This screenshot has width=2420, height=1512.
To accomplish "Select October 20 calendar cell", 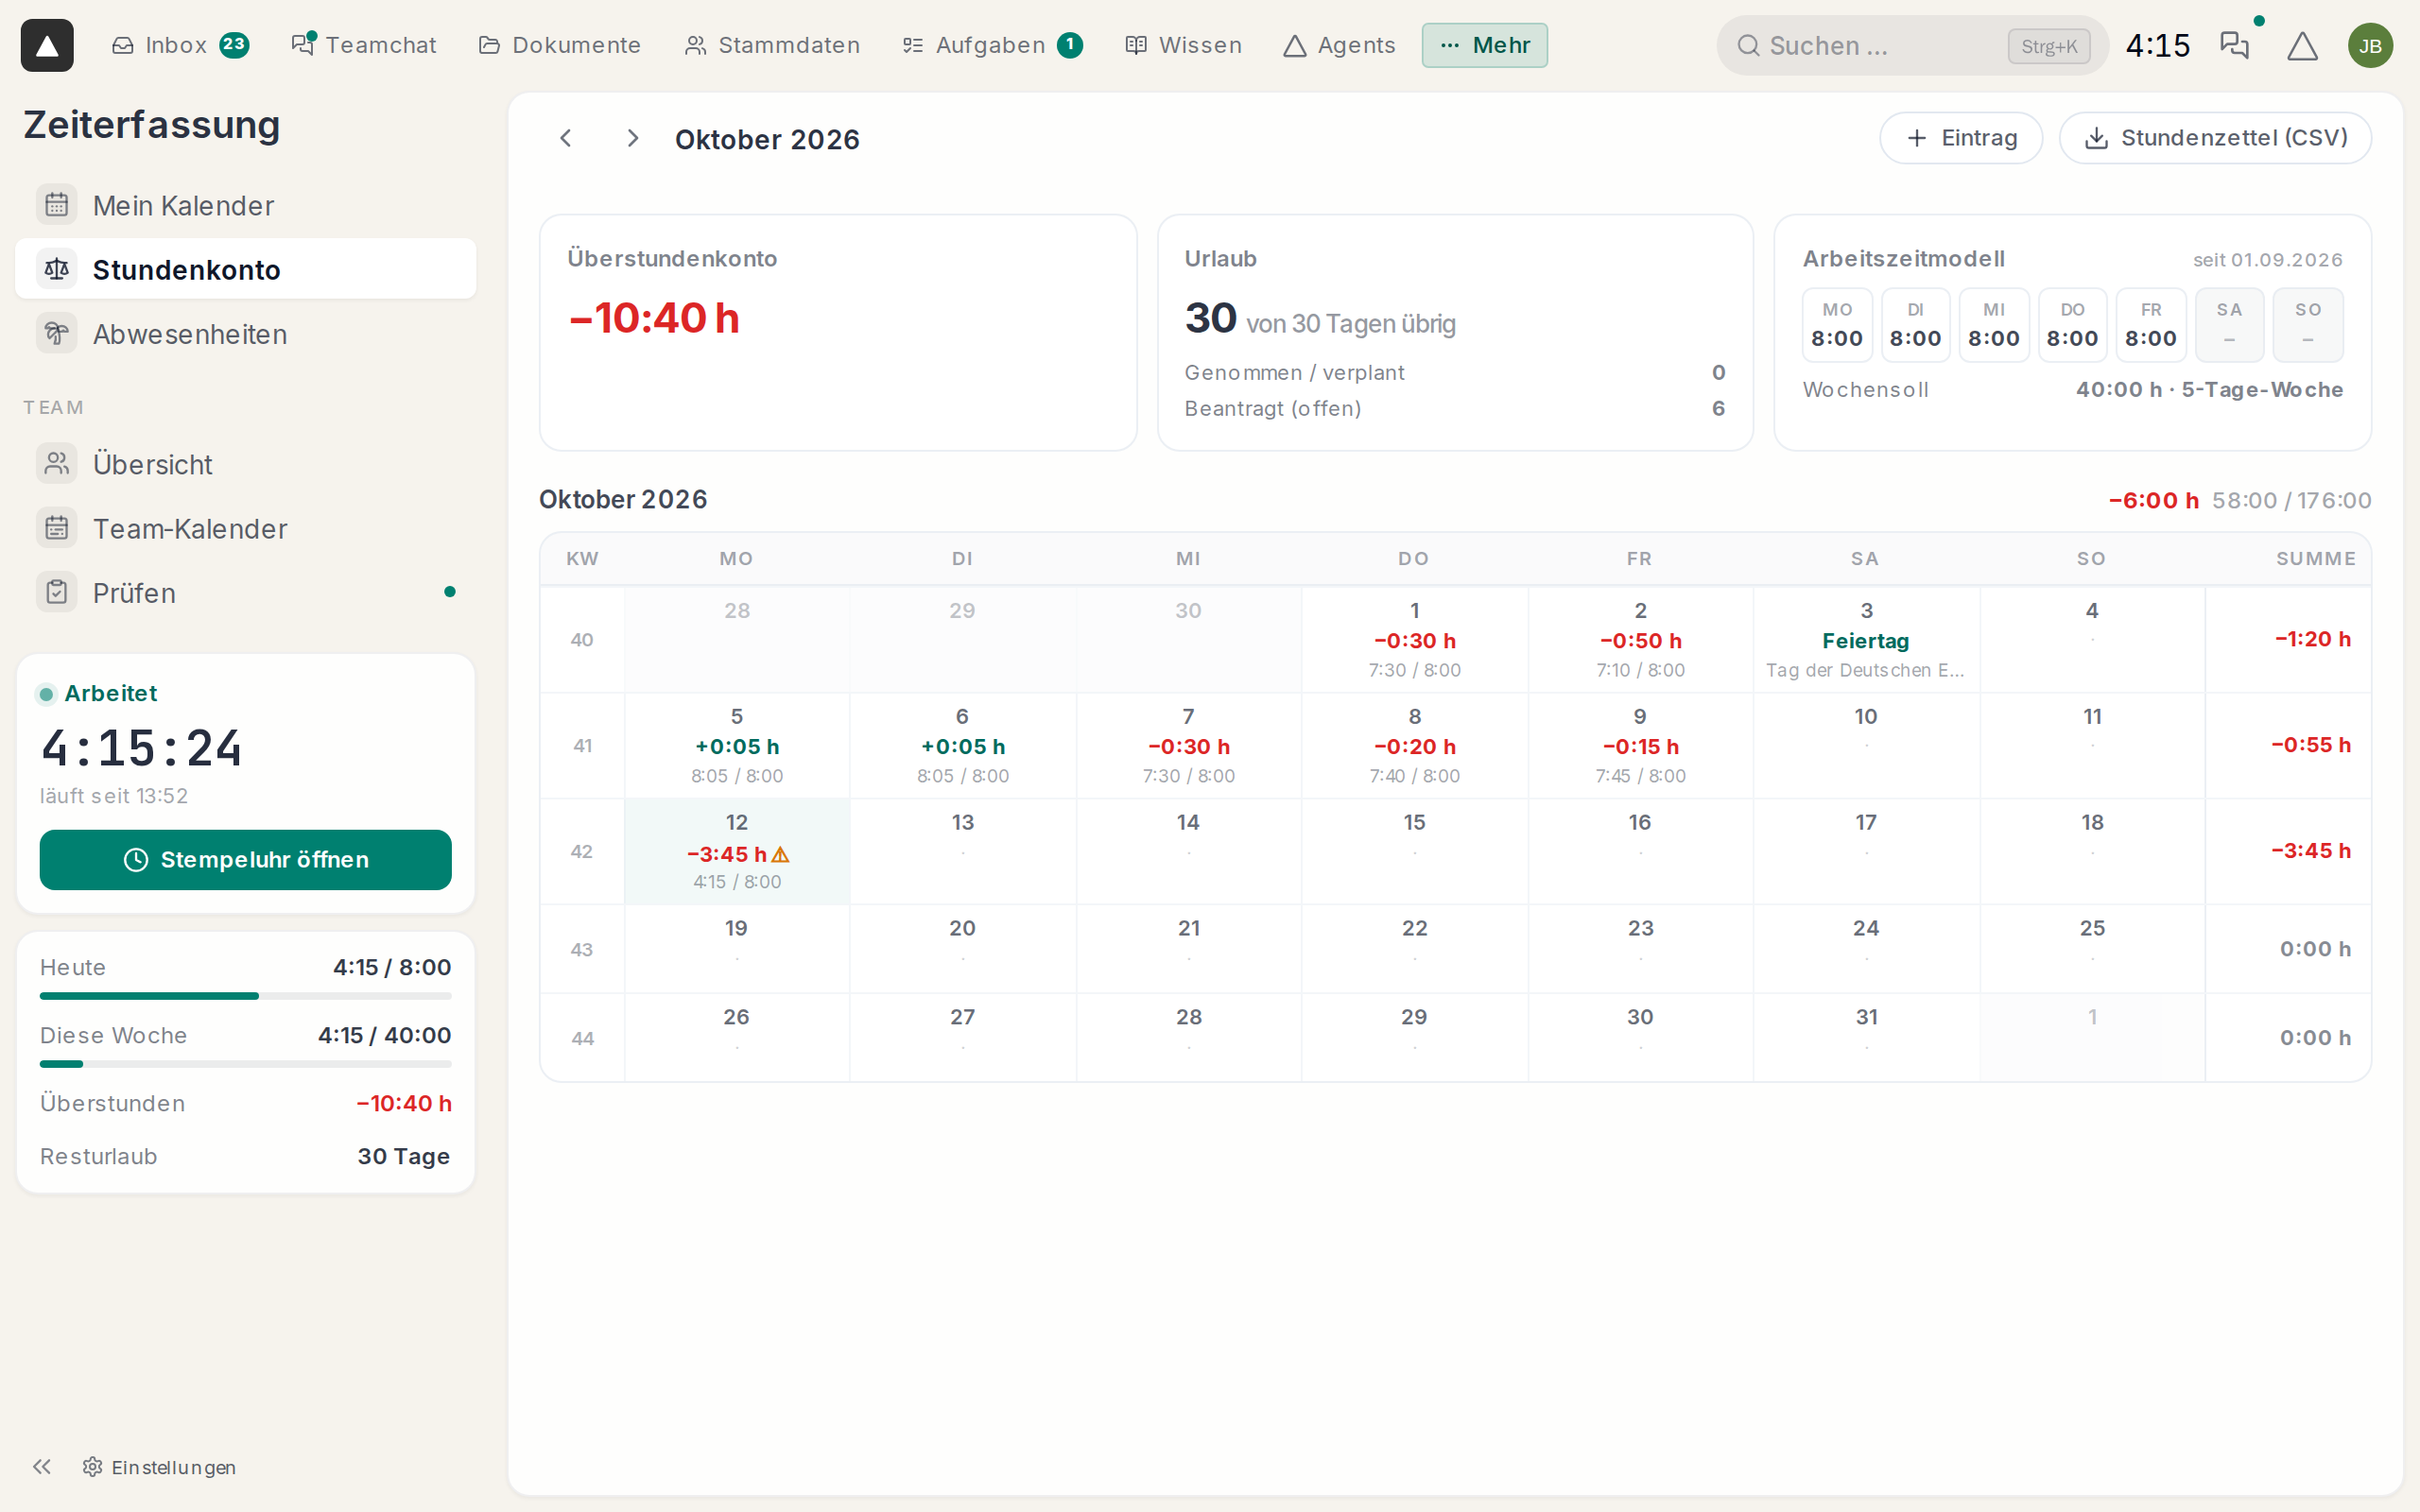I will (962, 948).
